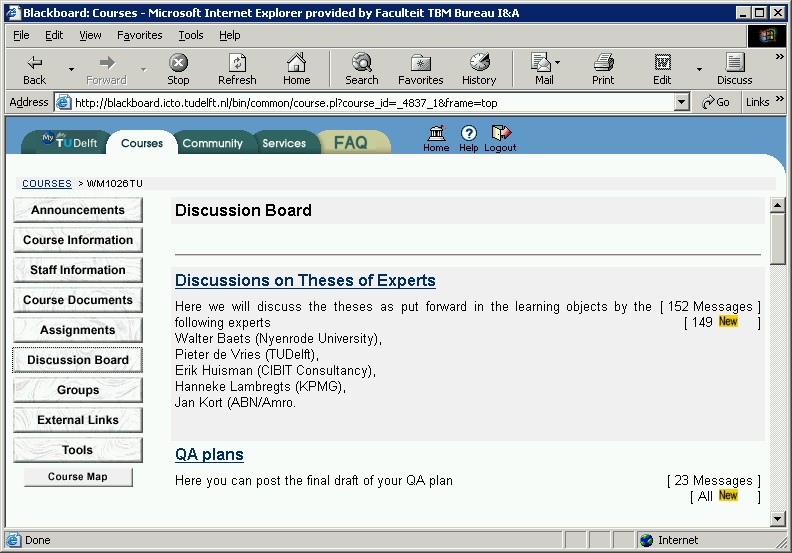Open the Favorites toolbar icon
The image size is (792, 553).
pyautogui.click(x=420, y=69)
